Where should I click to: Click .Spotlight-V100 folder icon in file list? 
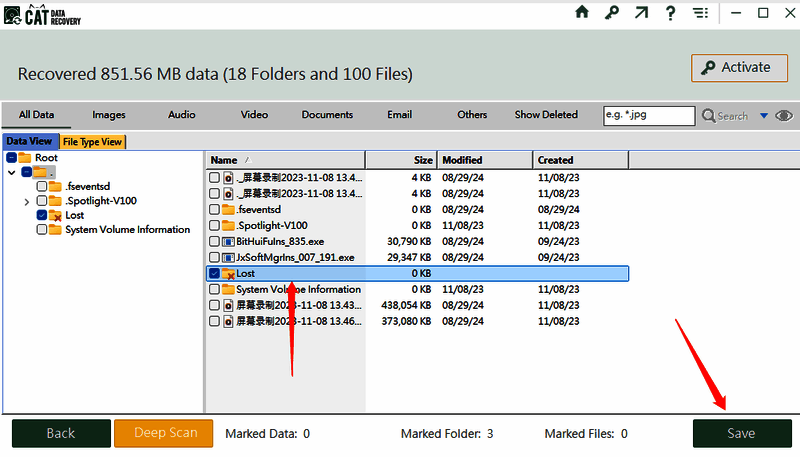228,225
